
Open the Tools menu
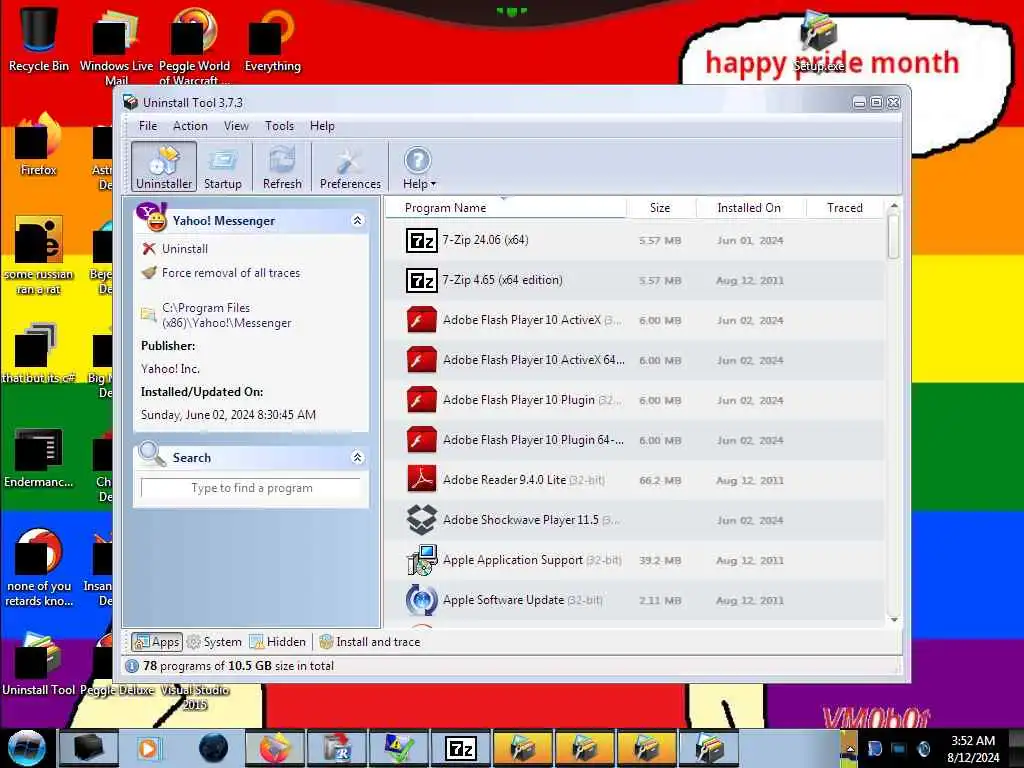(279, 126)
